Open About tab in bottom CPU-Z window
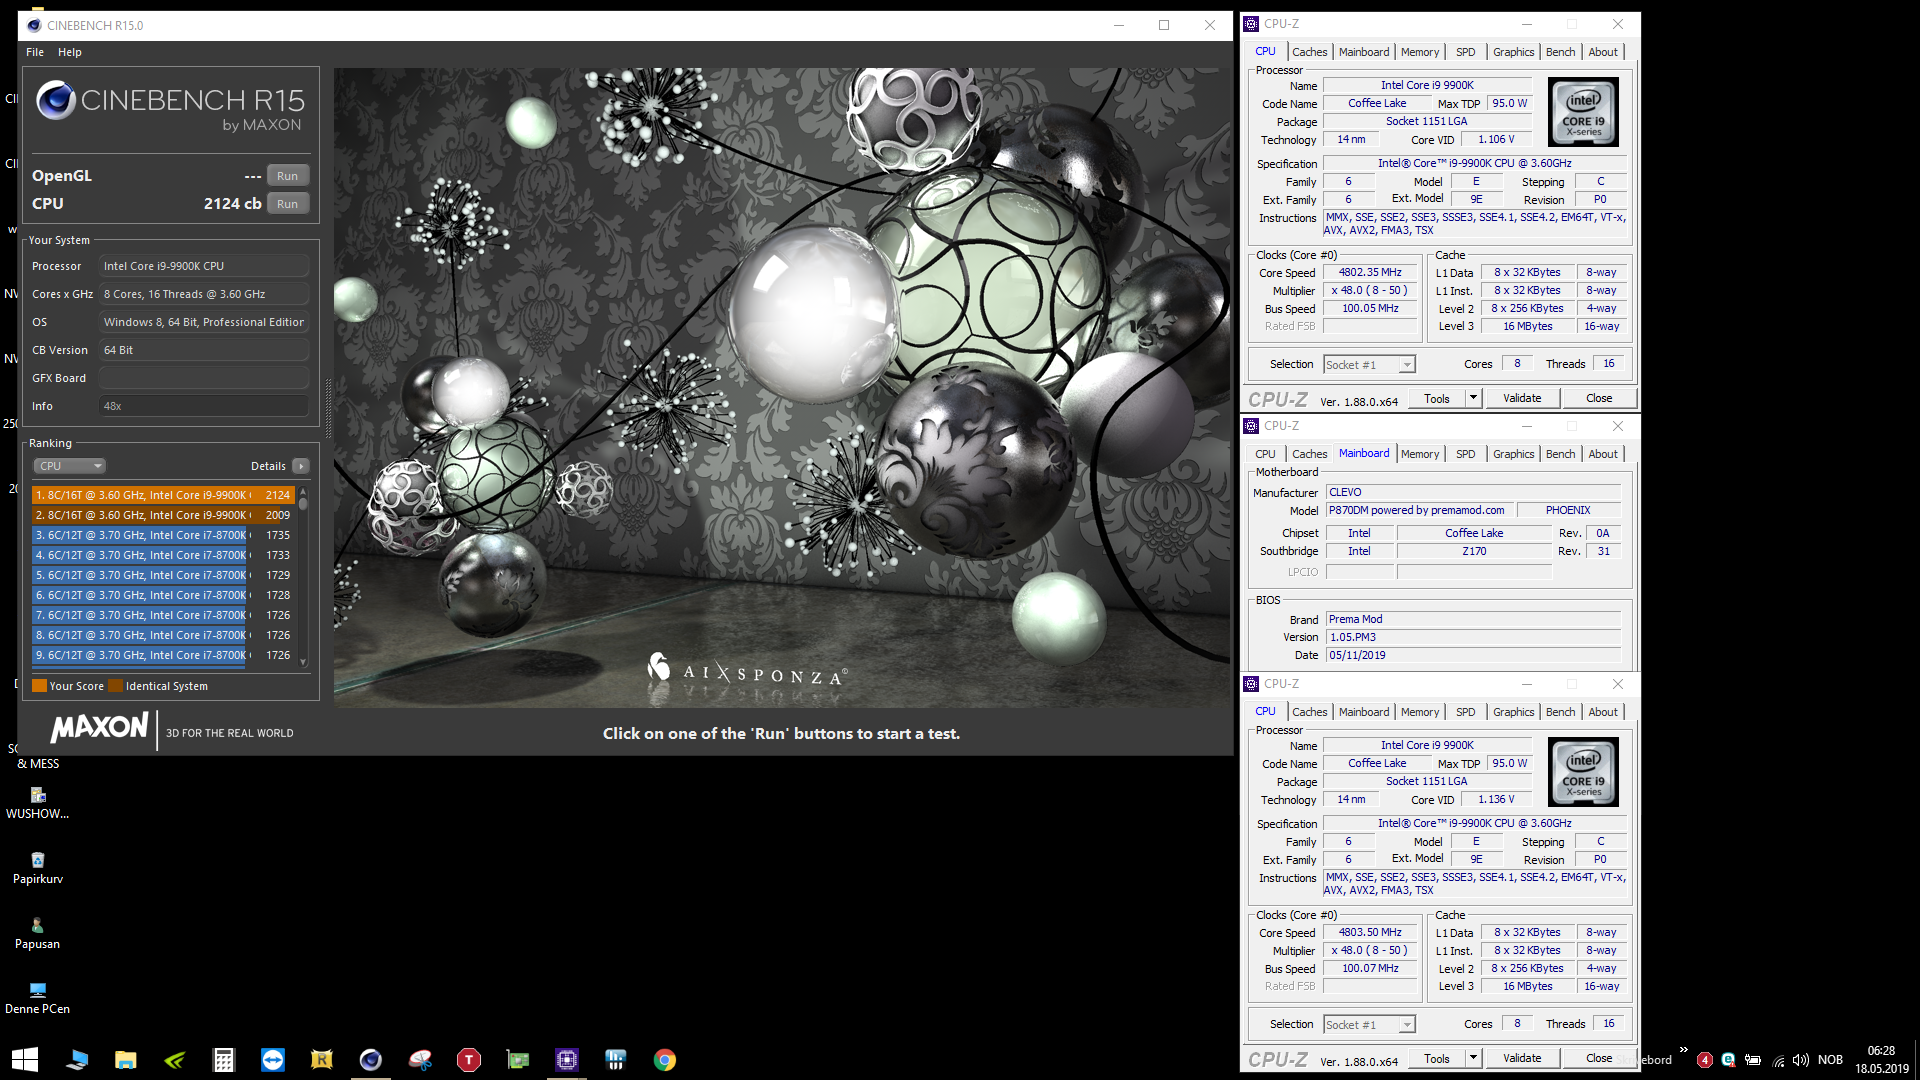 [x=1602, y=712]
